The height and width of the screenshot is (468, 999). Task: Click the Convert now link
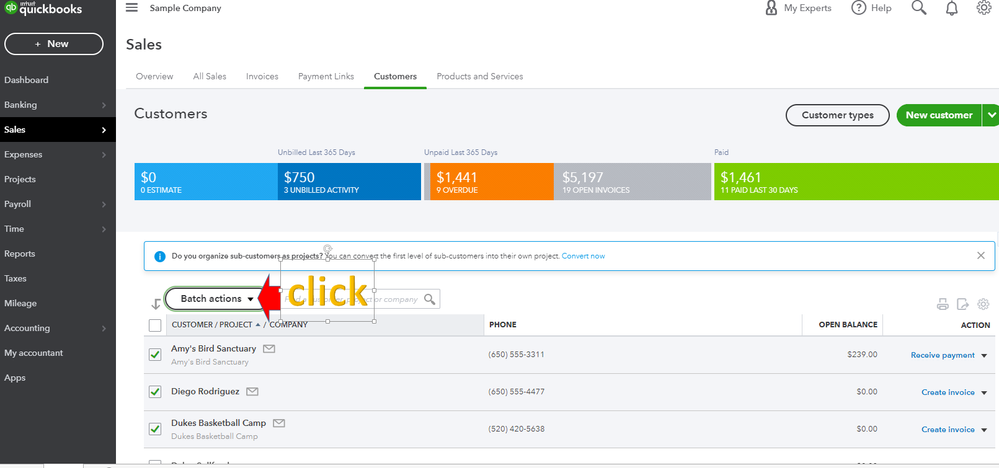click(x=583, y=256)
